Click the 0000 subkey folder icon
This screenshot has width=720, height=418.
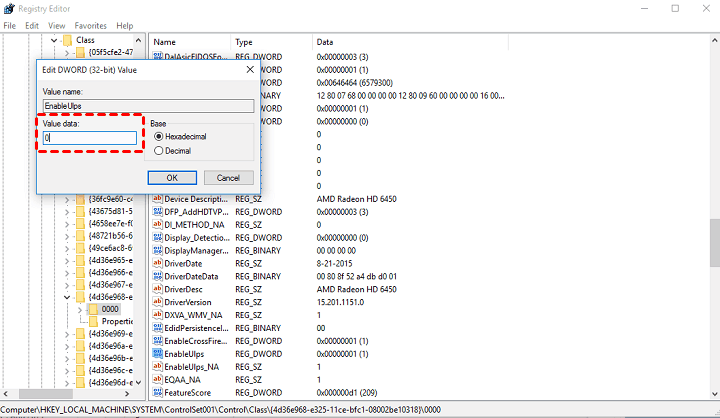(x=93, y=309)
